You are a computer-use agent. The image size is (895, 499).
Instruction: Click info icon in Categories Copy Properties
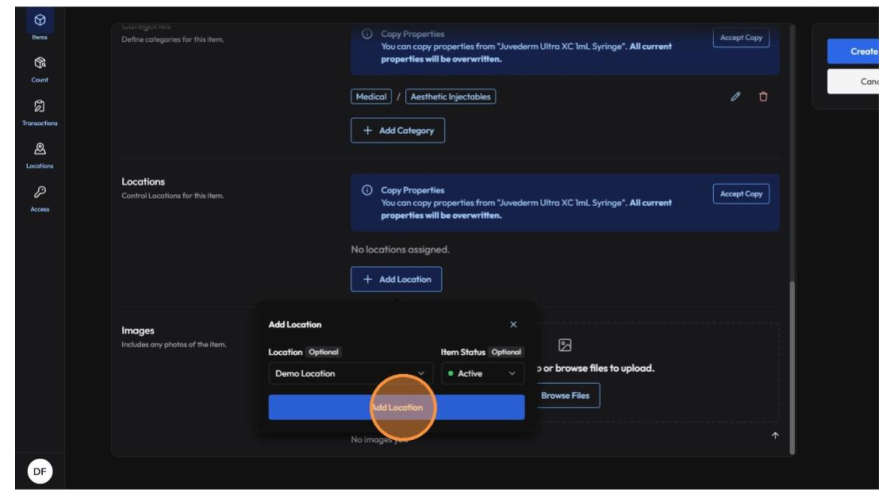tap(367, 34)
